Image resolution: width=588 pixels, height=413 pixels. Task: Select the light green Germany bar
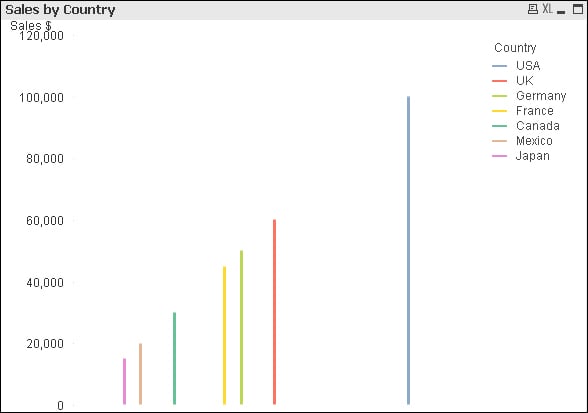(242, 327)
